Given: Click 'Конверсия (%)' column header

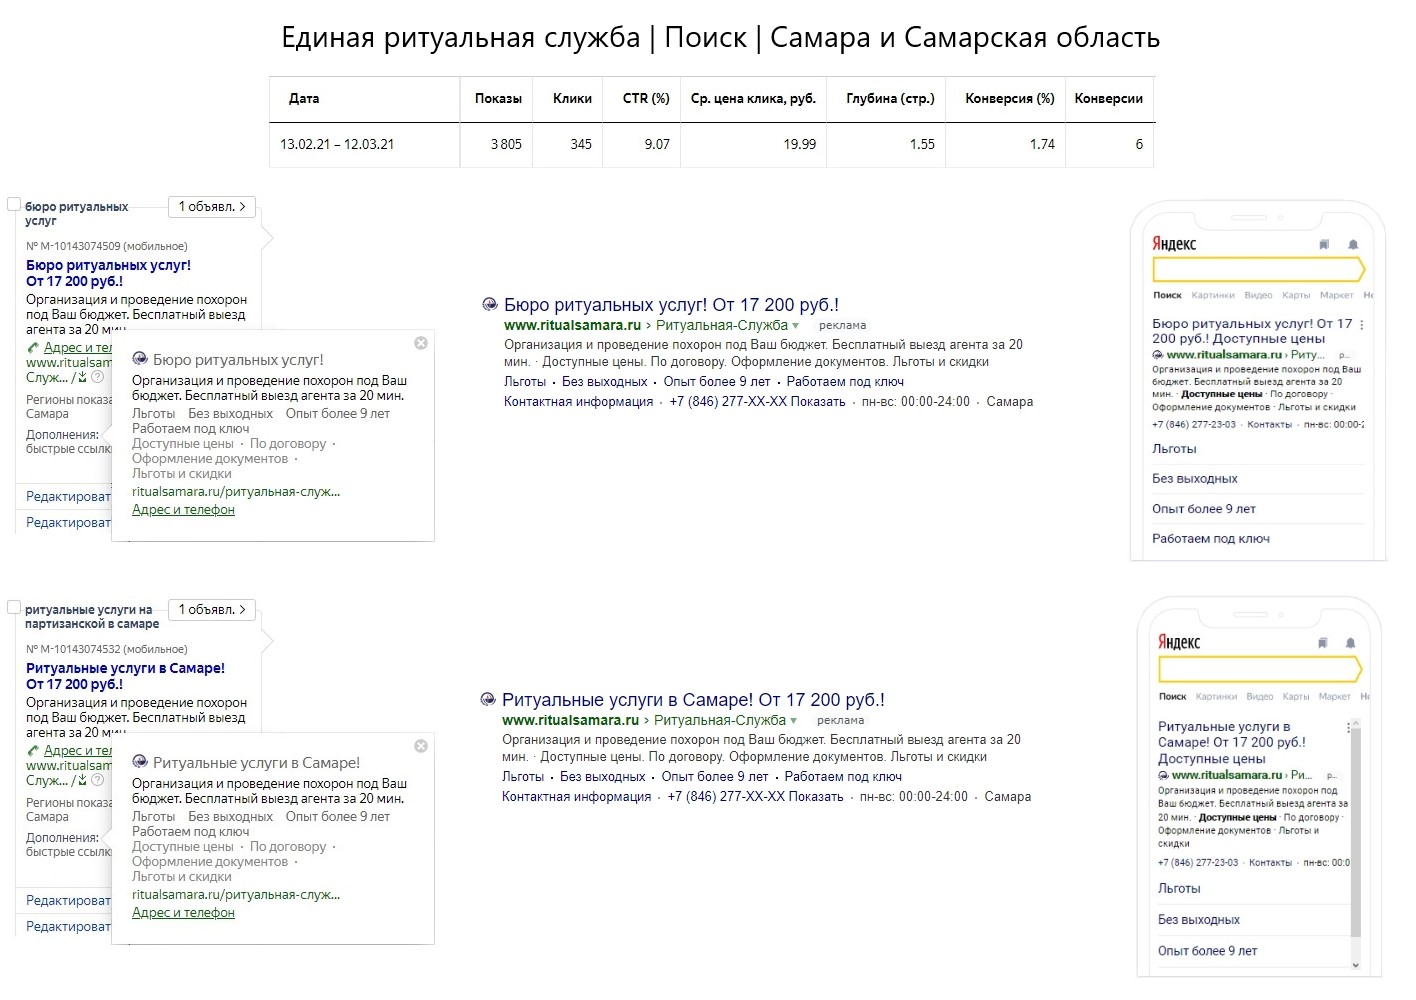Looking at the screenshot, I should point(1010,98).
